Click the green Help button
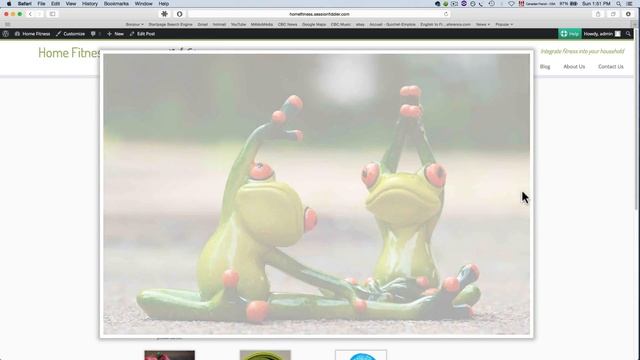Image resolution: width=640 pixels, height=360 pixels. pyautogui.click(x=569, y=34)
